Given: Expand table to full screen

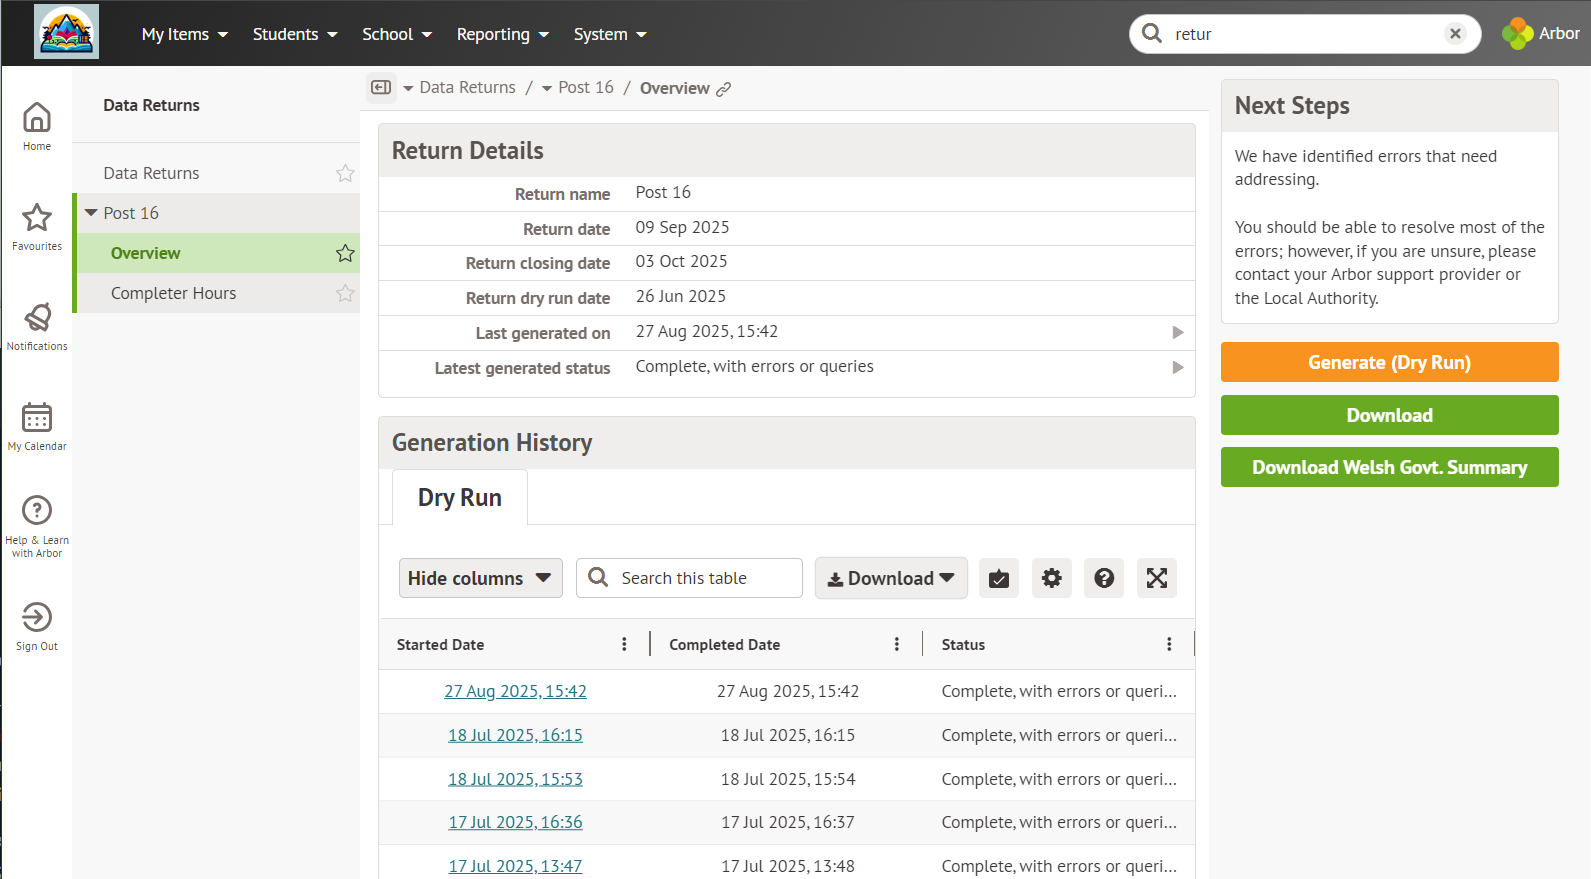Looking at the screenshot, I should [1156, 578].
